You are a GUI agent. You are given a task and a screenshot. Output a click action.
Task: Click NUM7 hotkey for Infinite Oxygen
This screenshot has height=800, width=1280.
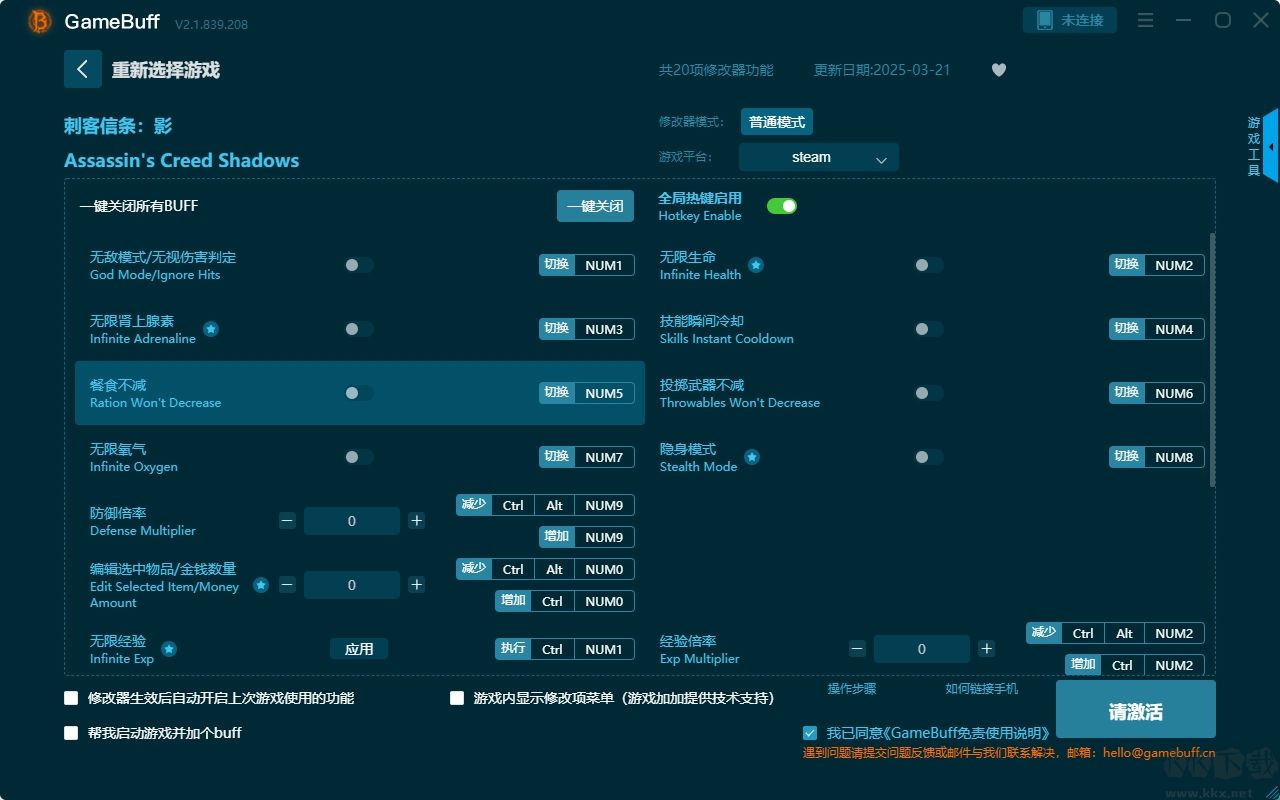click(x=604, y=457)
